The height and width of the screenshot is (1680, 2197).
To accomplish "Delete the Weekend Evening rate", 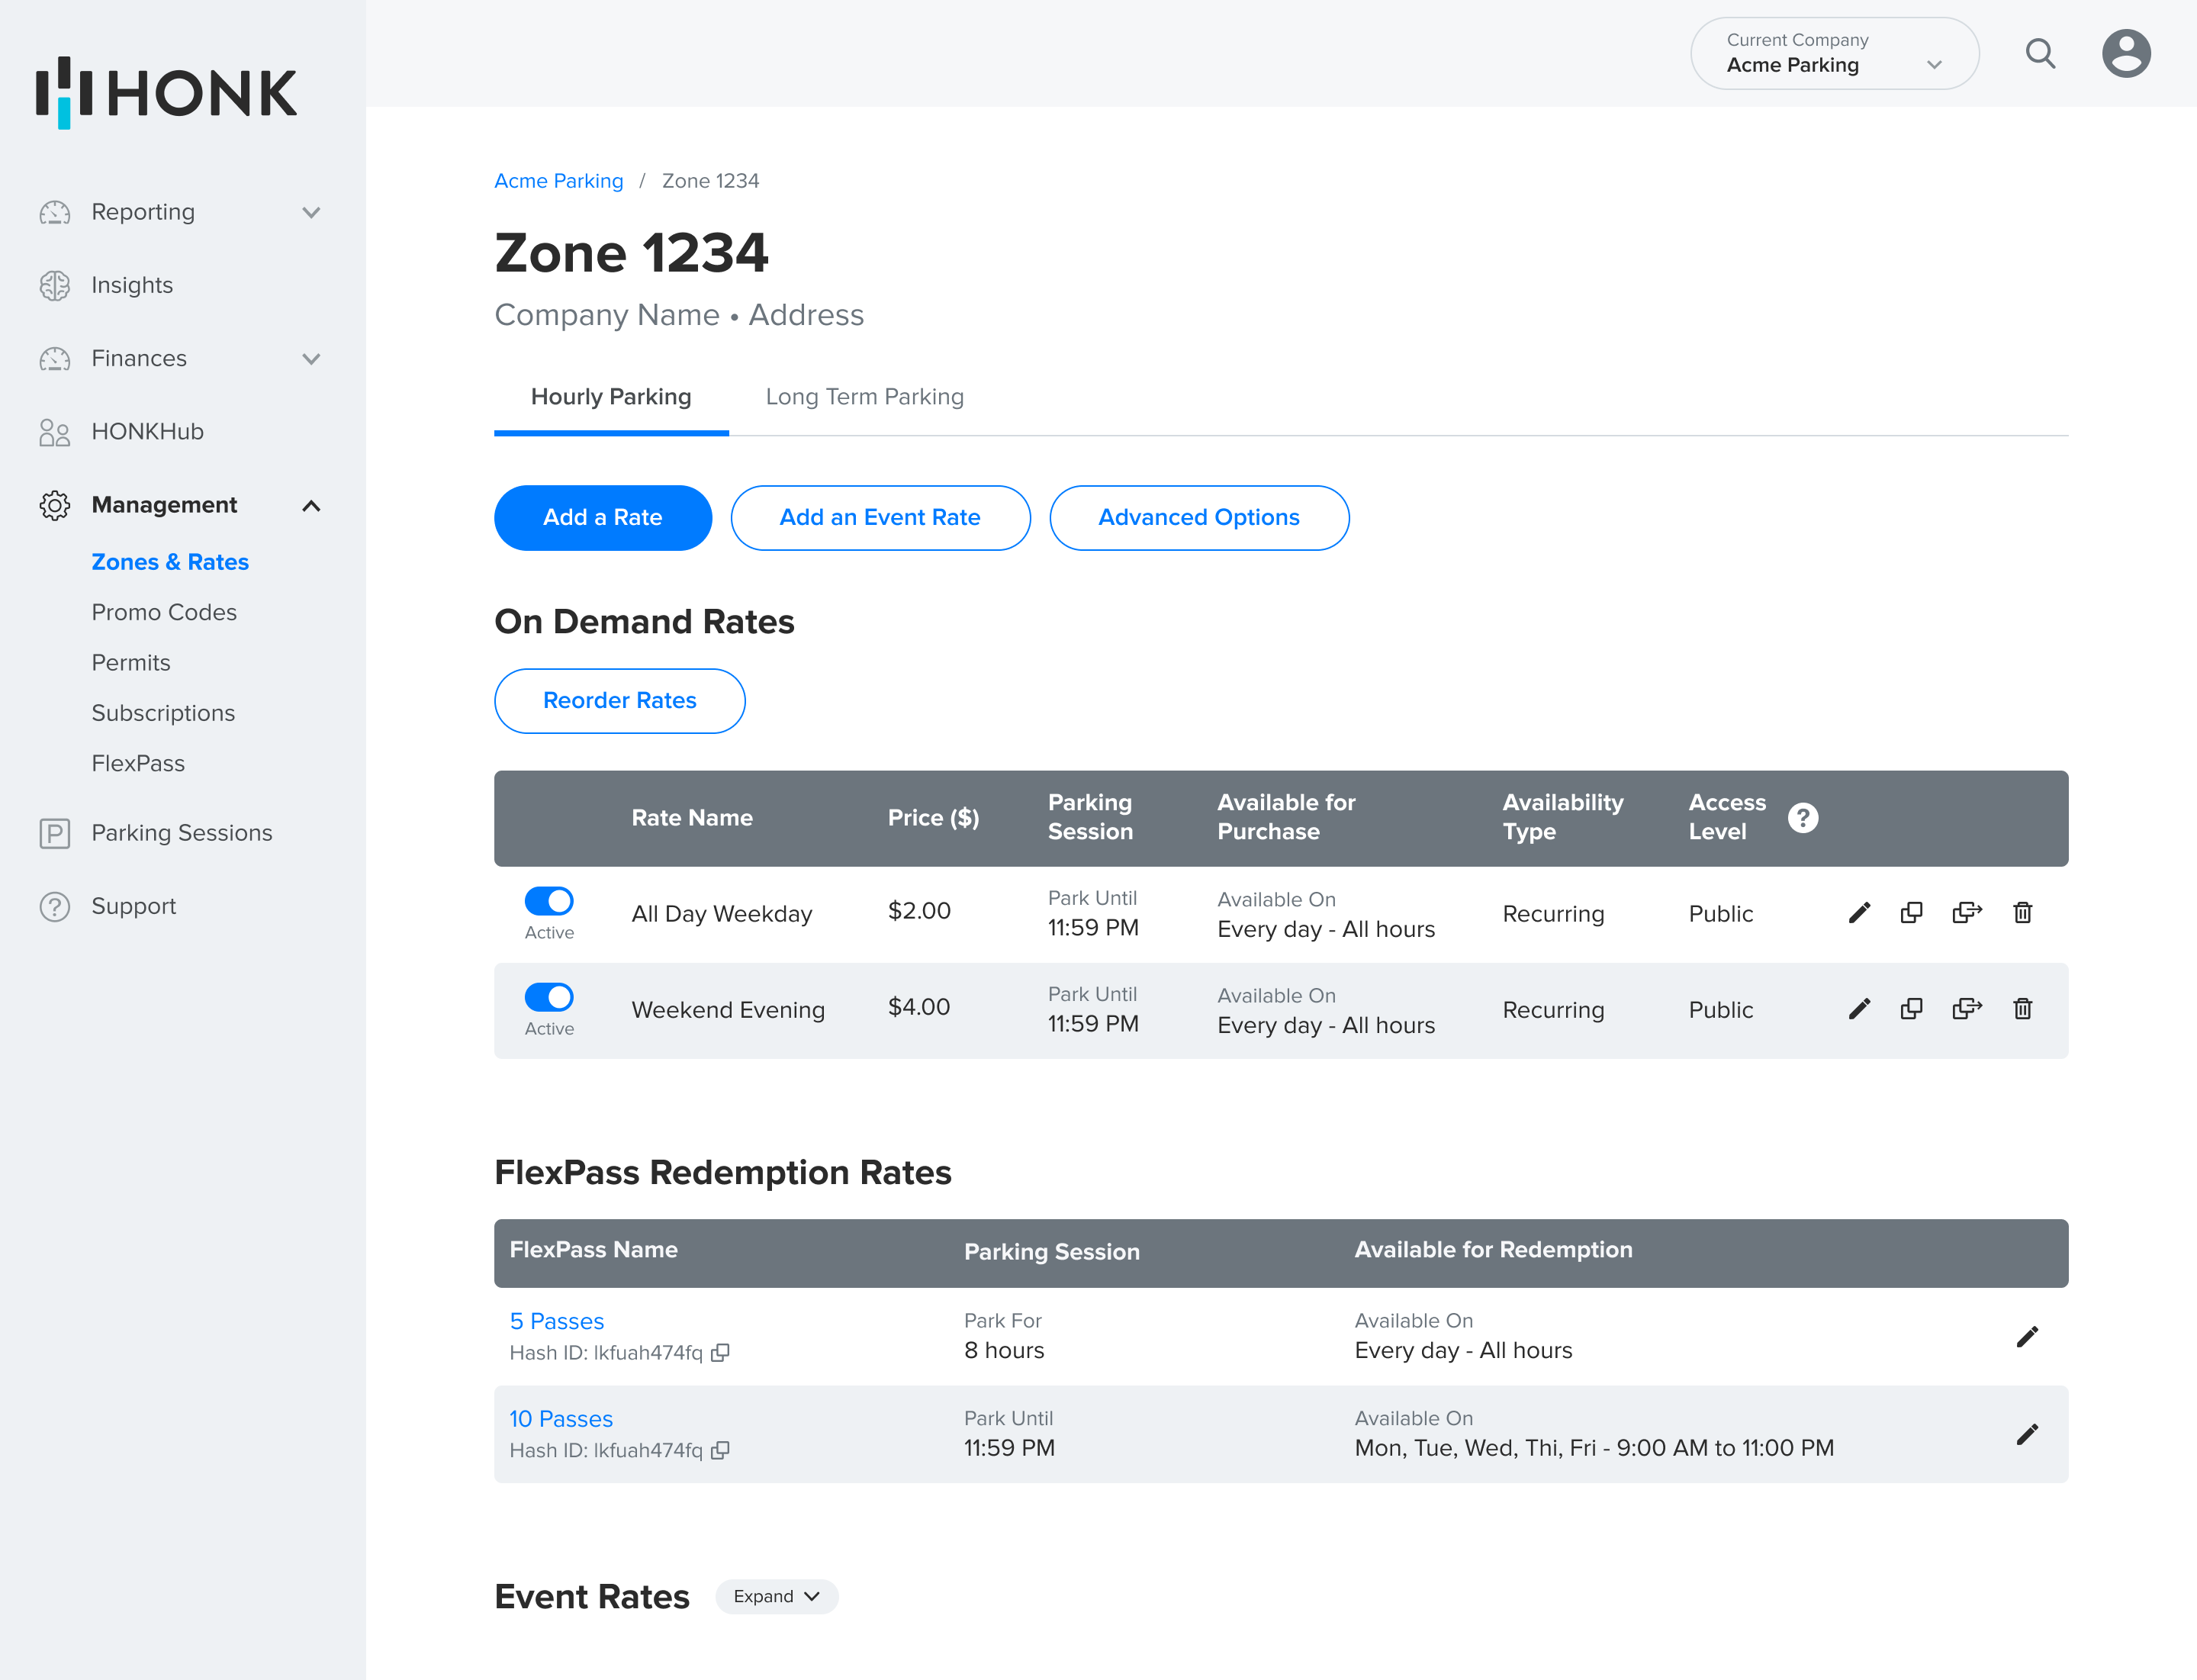I will (2022, 1008).
